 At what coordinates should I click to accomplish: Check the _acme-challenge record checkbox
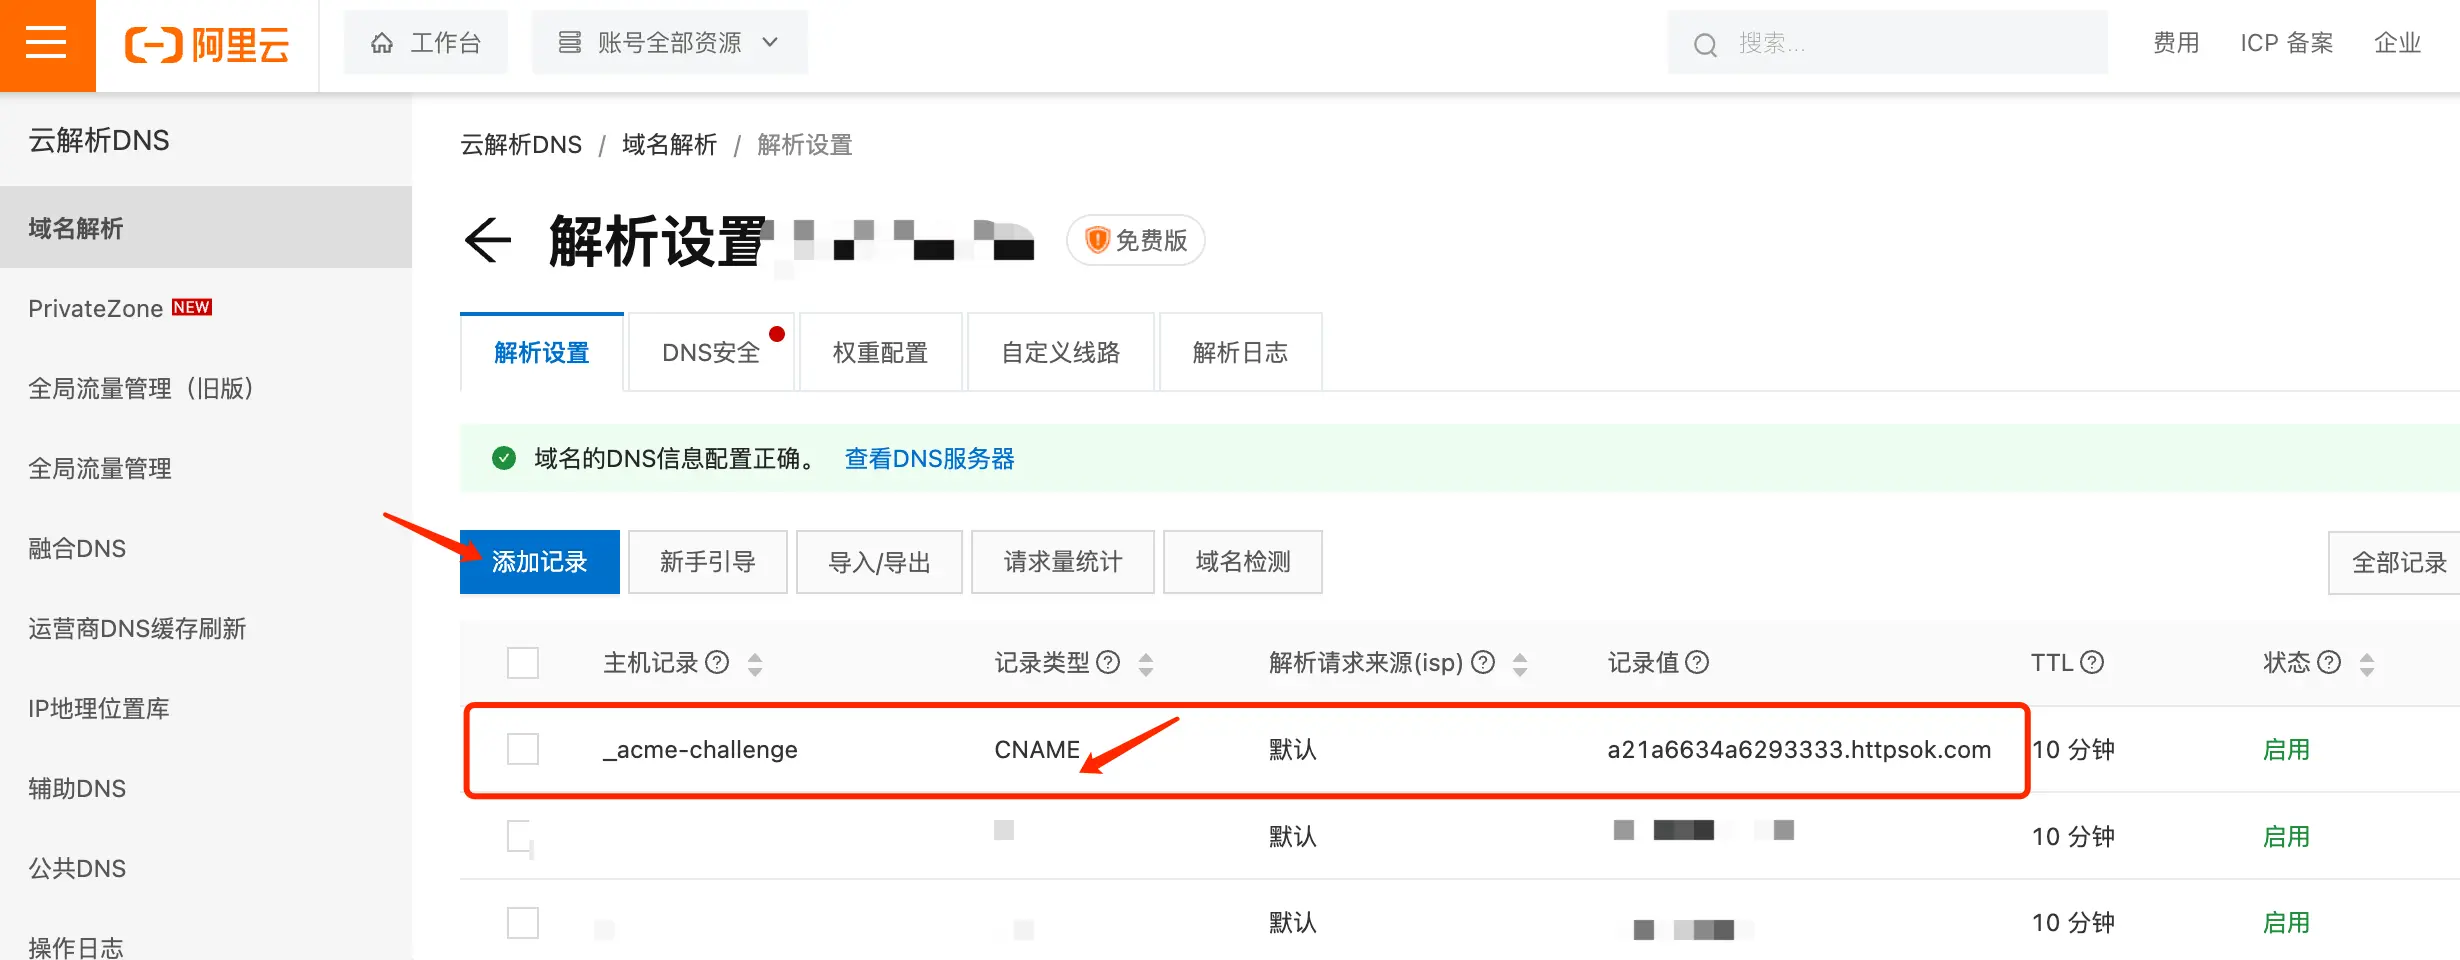(x=523, y=749)
